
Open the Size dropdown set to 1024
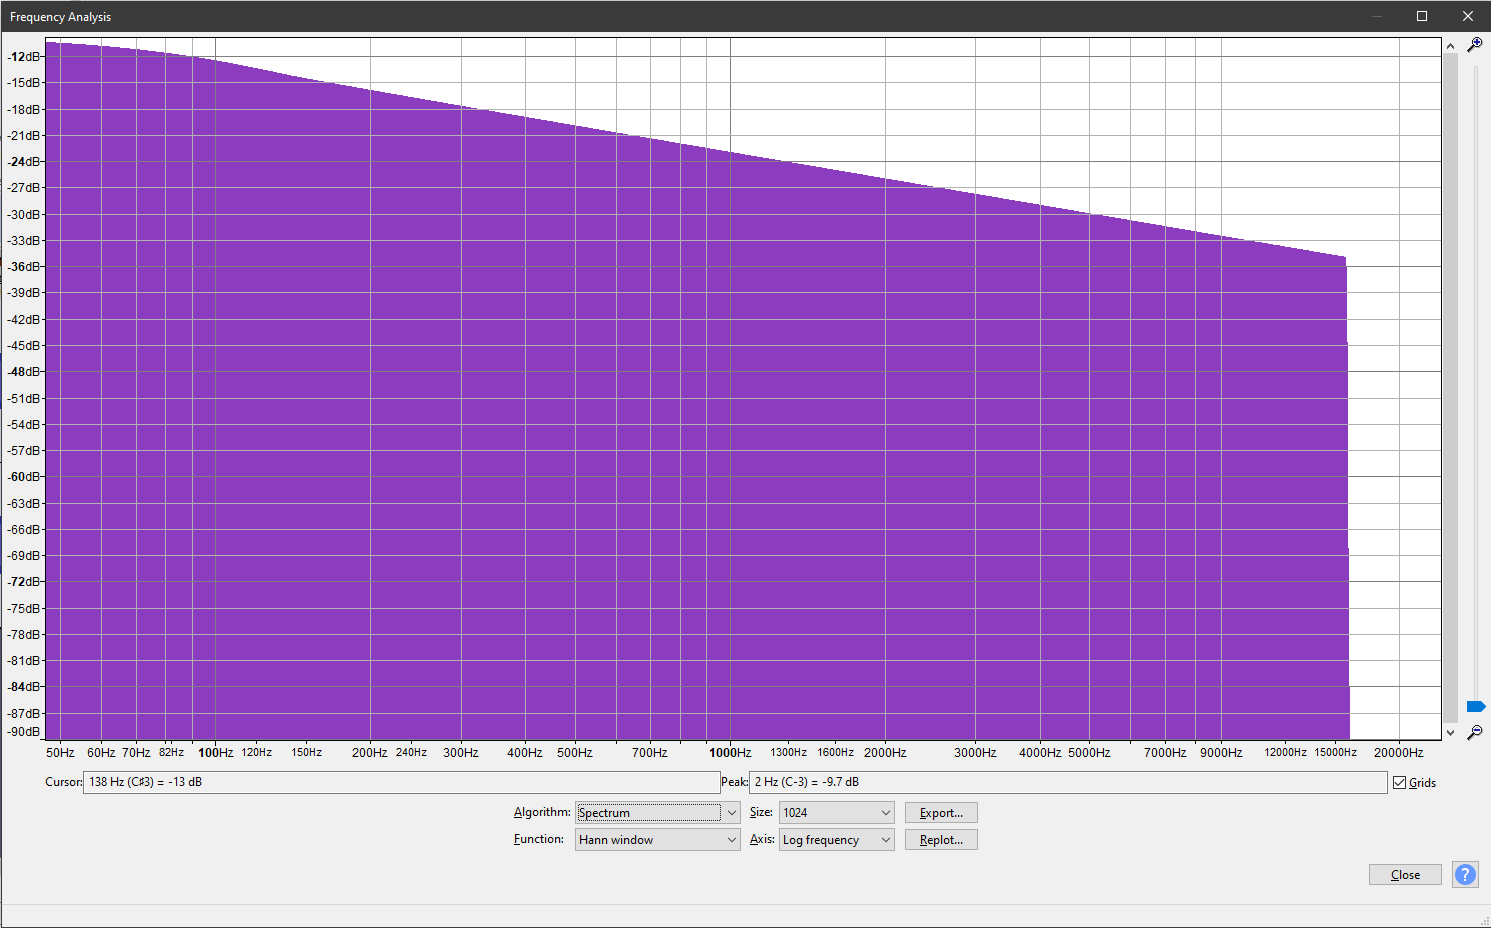point(836,813)
